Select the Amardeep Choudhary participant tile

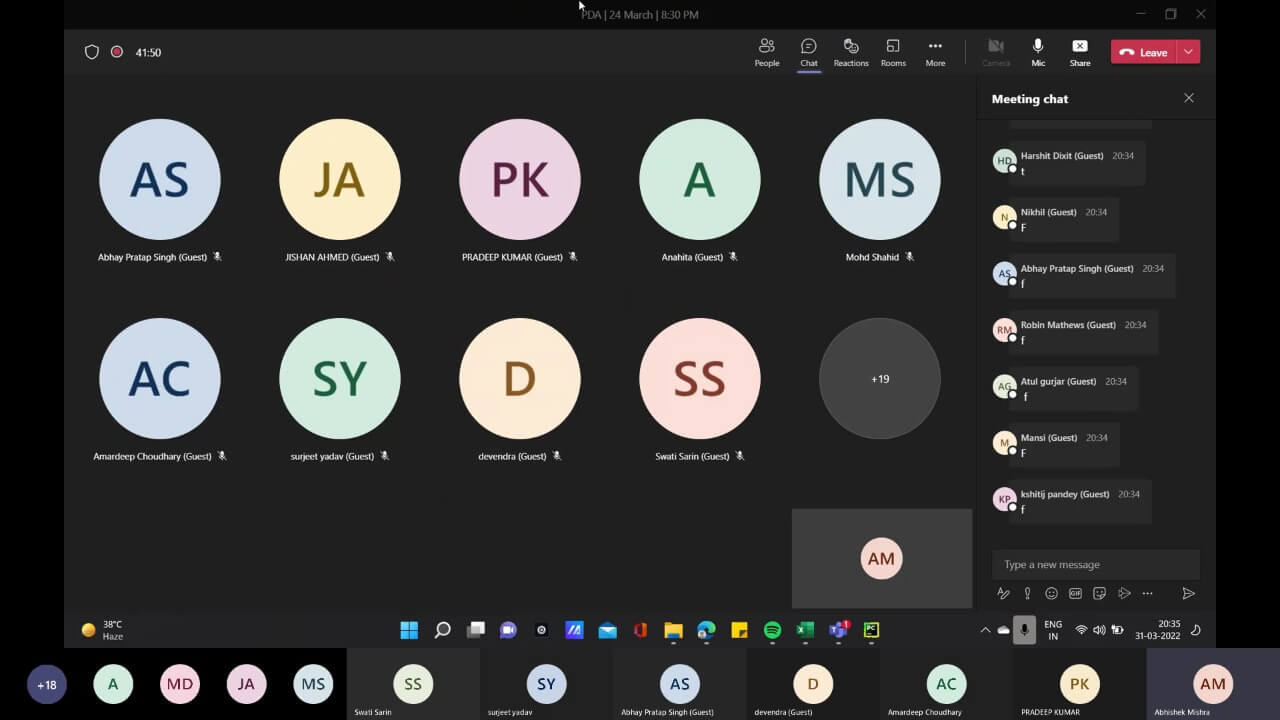[160, 389]
